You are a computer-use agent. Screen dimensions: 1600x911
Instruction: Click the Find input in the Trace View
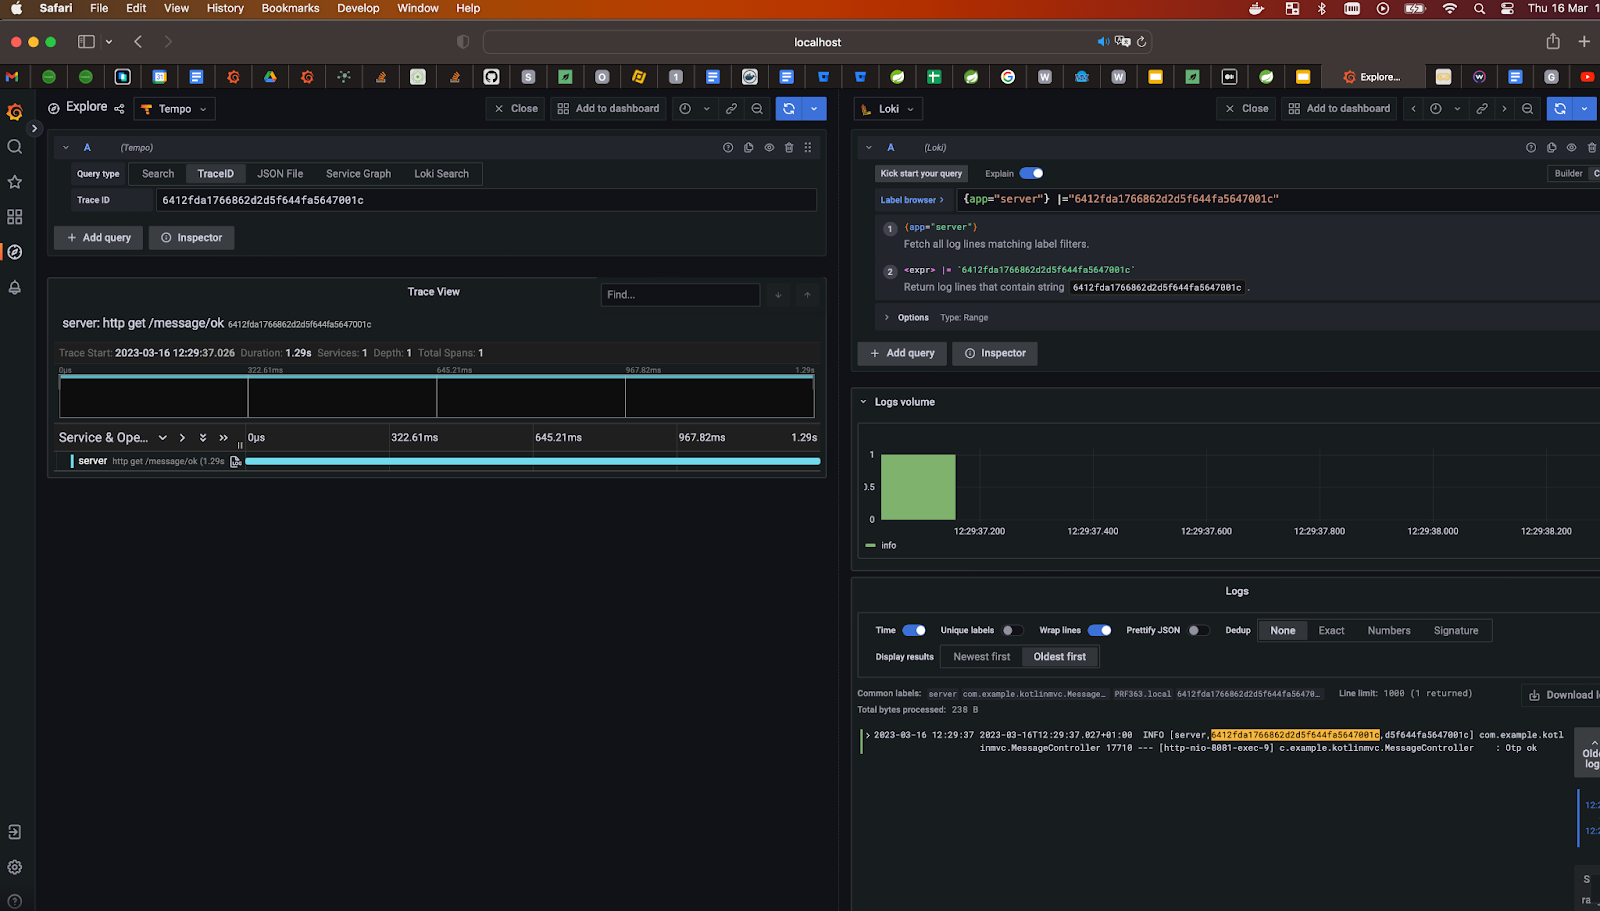pos(680,294)
